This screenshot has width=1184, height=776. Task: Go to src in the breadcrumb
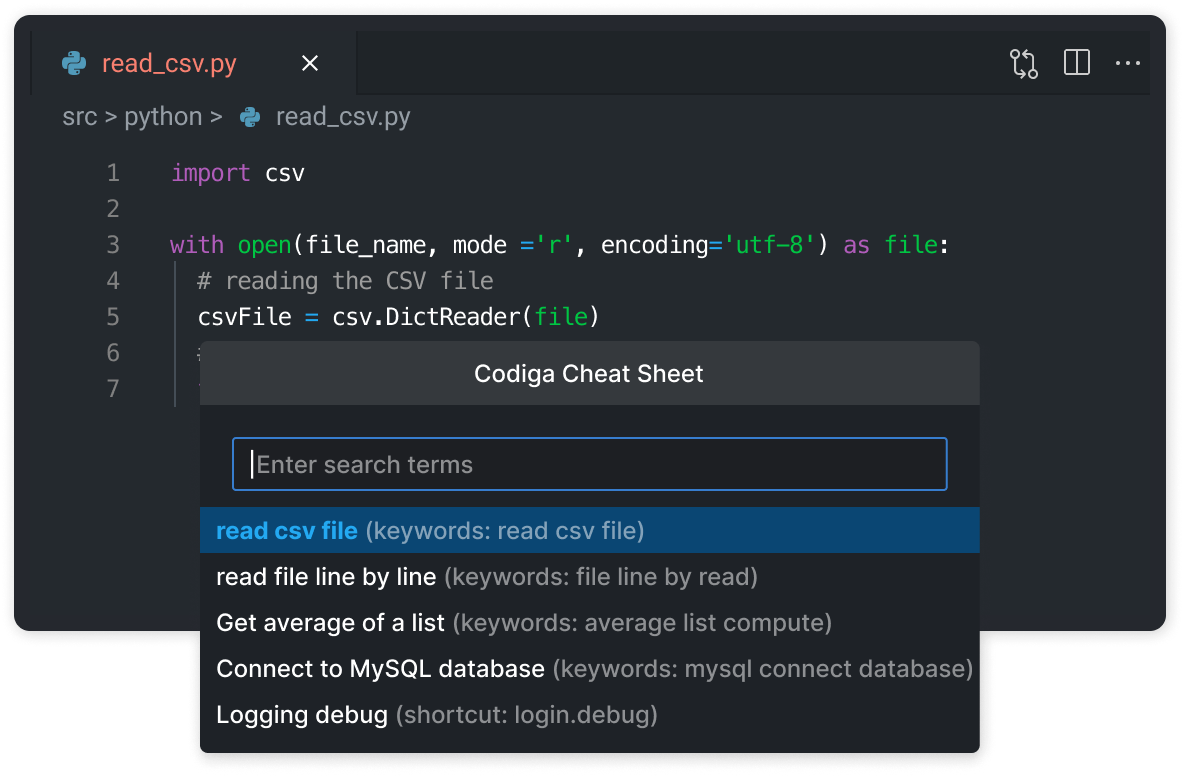[80, 117]
